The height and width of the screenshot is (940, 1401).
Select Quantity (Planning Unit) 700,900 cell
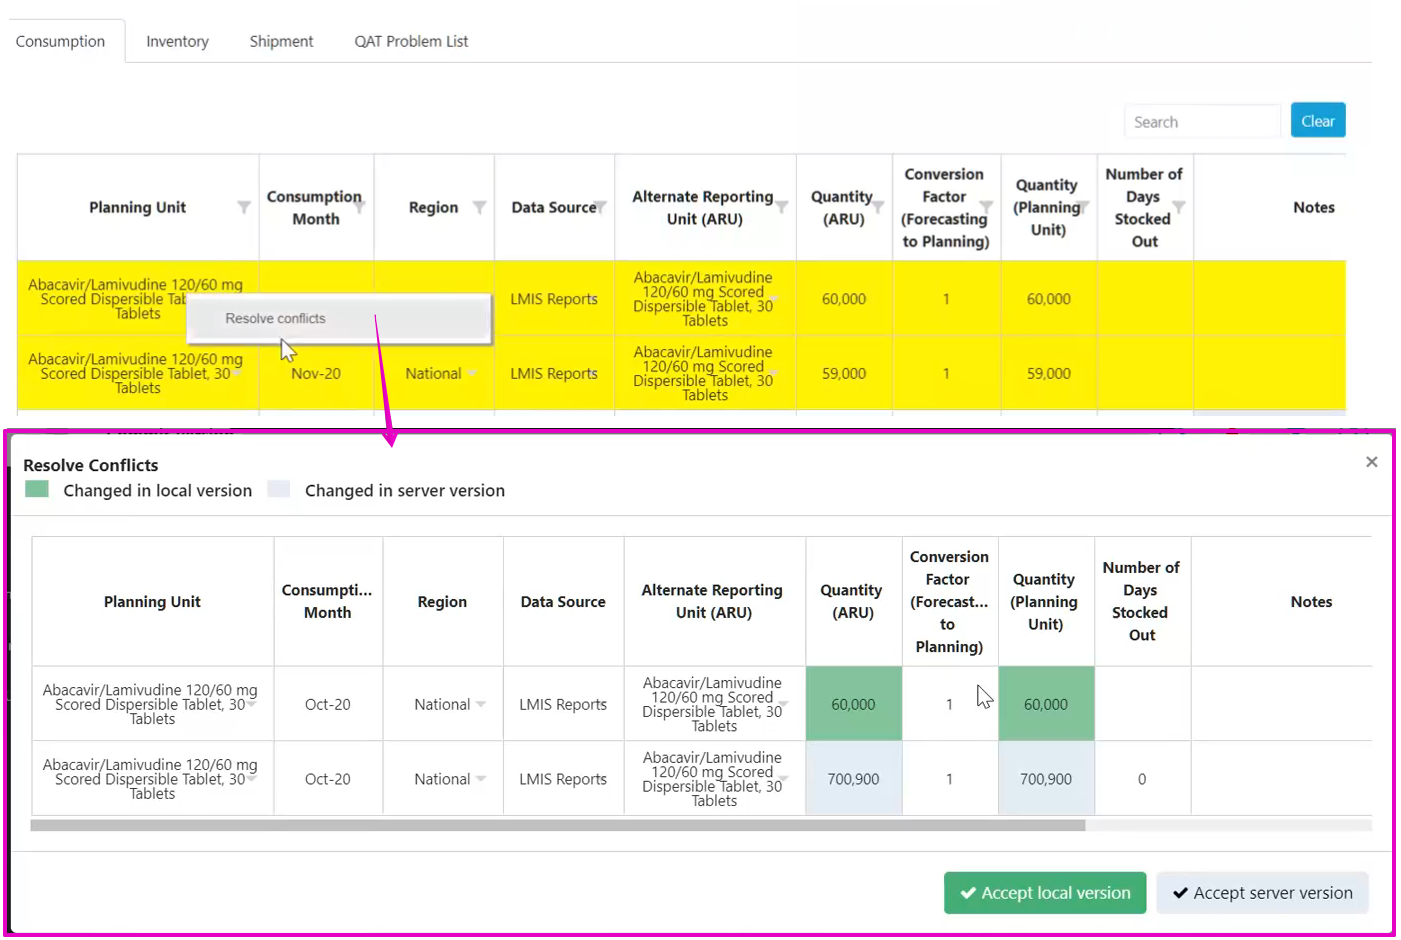[x=1046, y=779]
